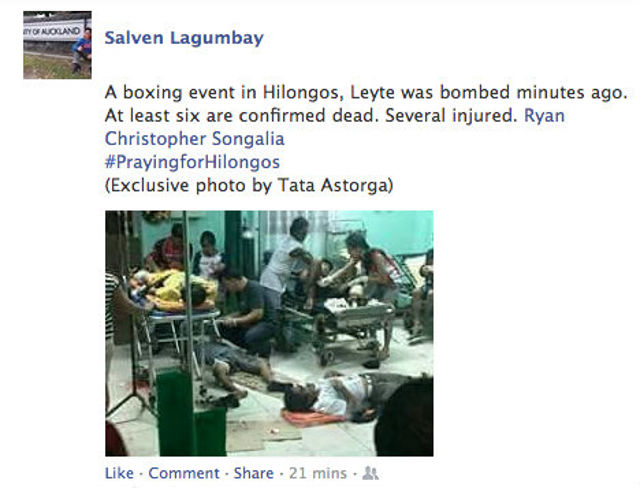The image size is (640, 488).
Task: Share the post
Action: click(x=253, y=473)
